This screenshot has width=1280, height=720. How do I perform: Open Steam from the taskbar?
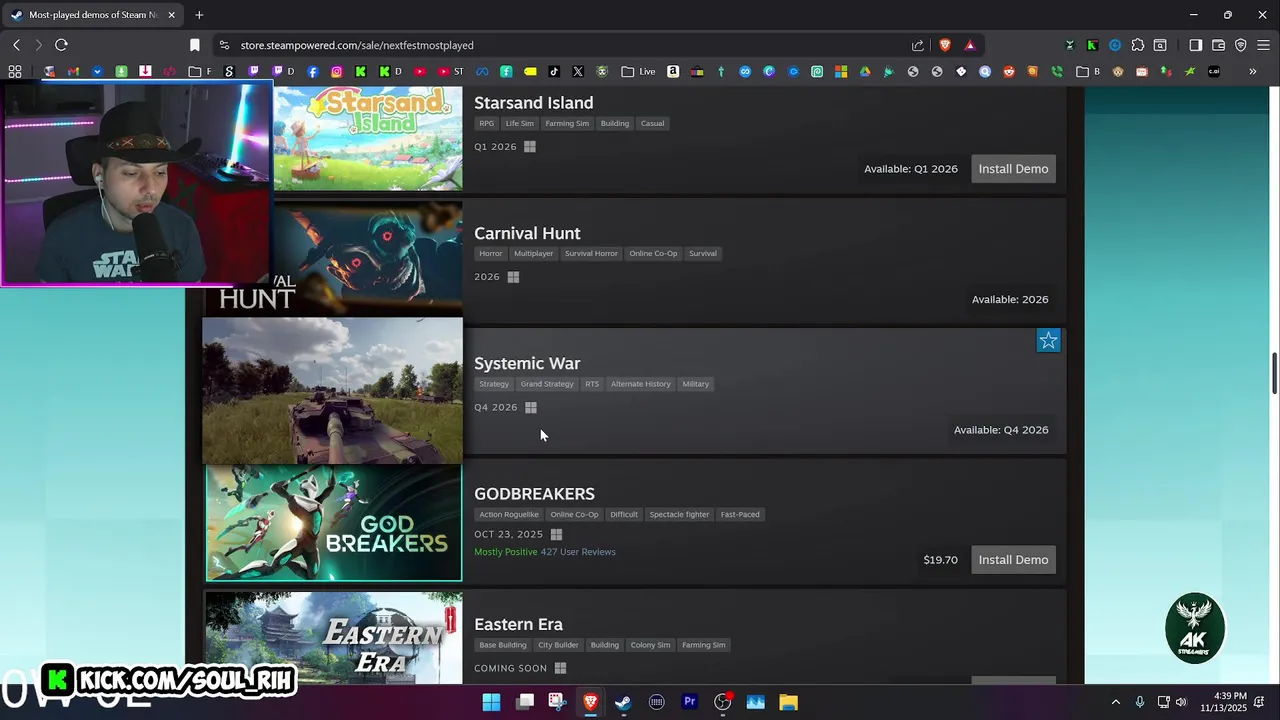click(623, 702)
